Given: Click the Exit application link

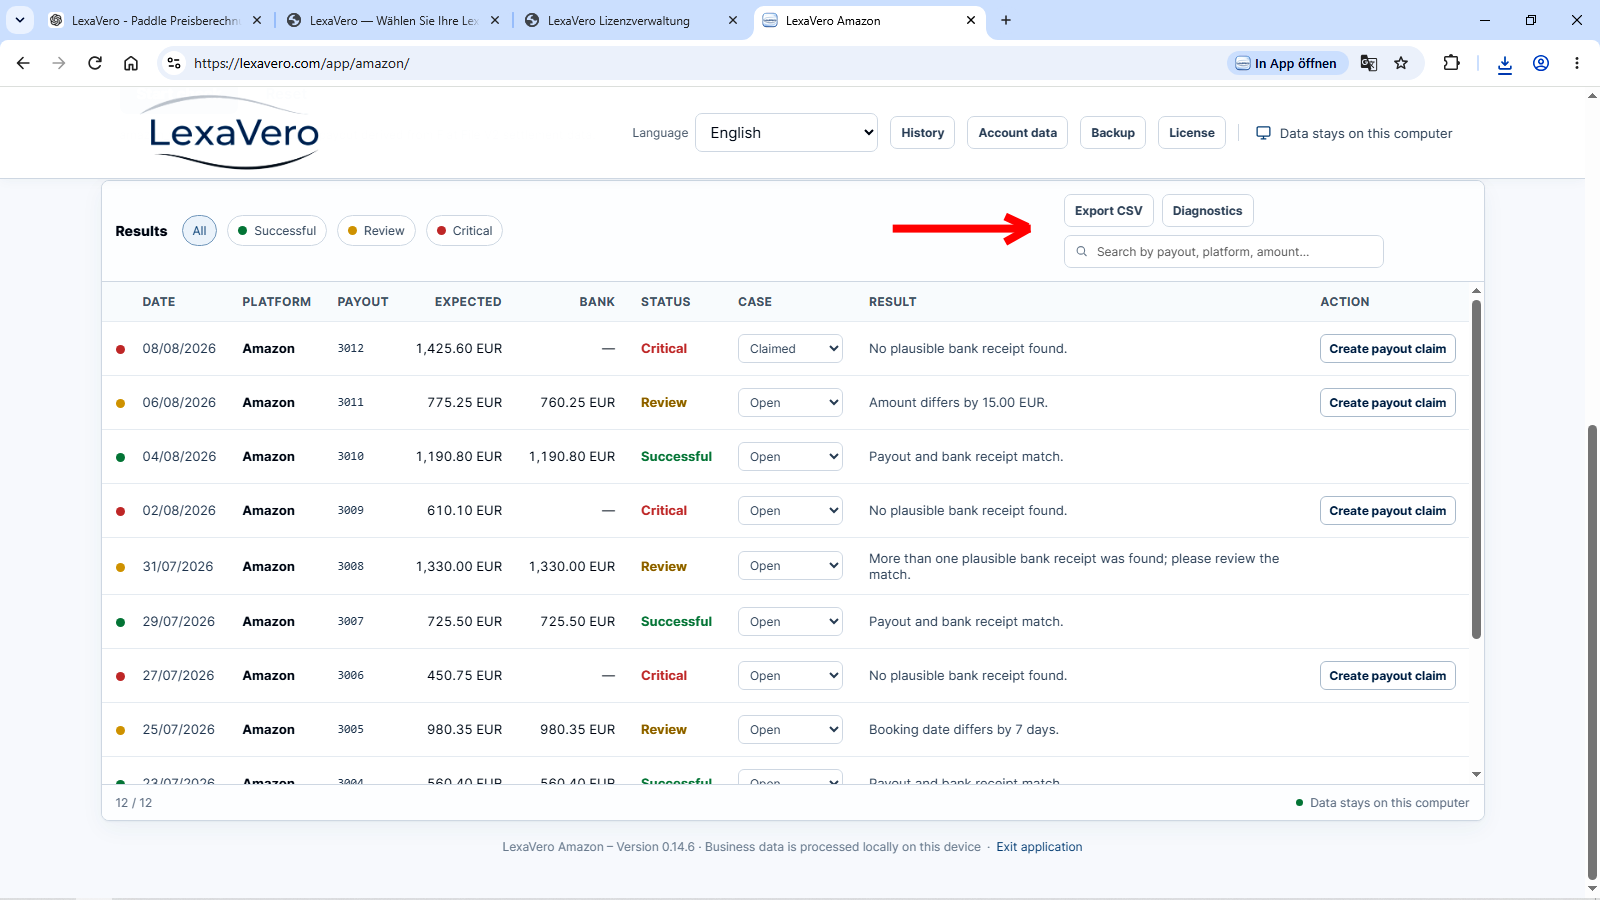Looking at the screenshot, I should [1039, 847].
